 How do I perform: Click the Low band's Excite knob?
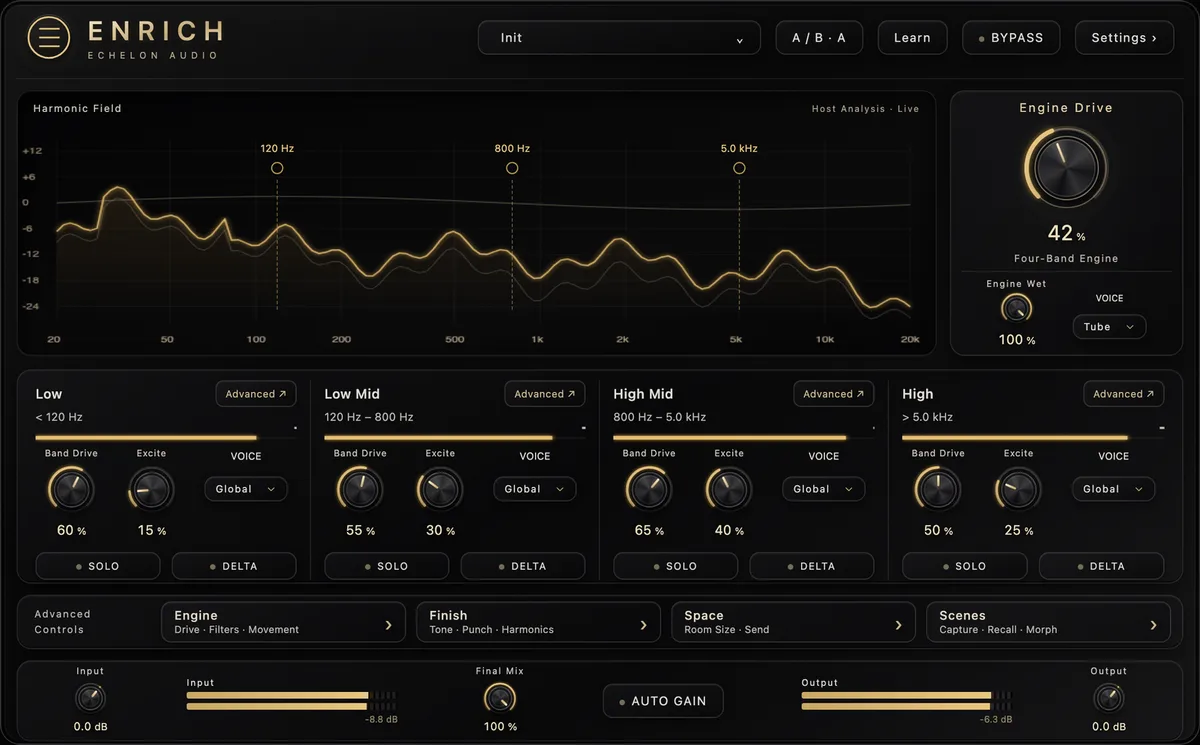(152, 490)
